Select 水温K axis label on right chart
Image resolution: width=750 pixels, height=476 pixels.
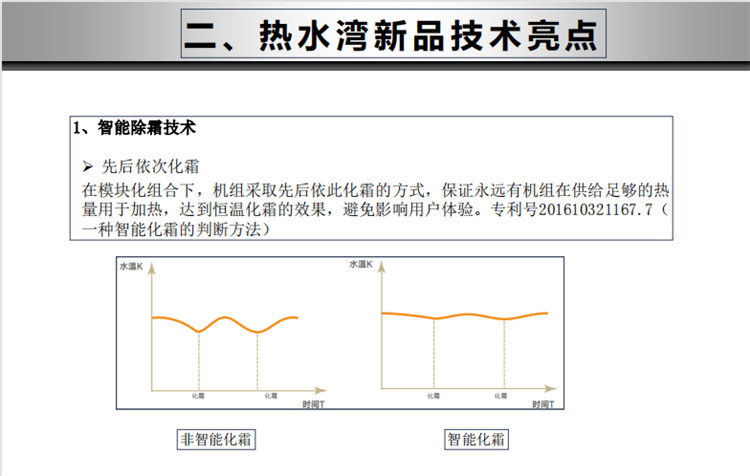coord(360,264)
